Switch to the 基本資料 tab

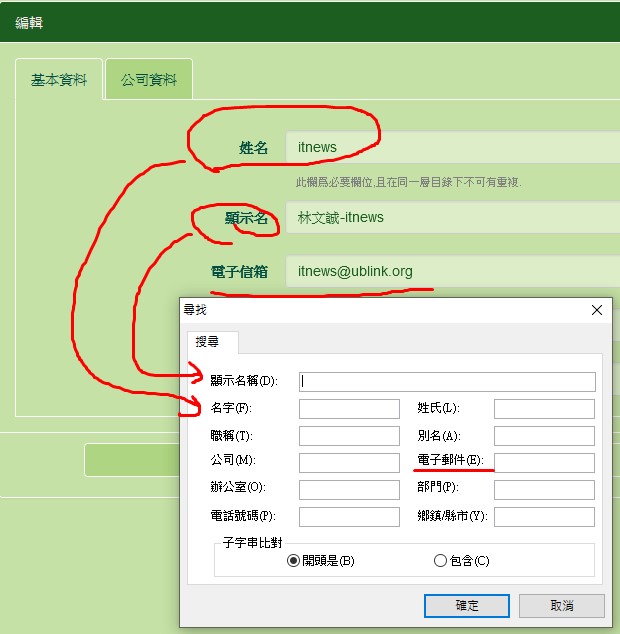[x=59, y=80]
